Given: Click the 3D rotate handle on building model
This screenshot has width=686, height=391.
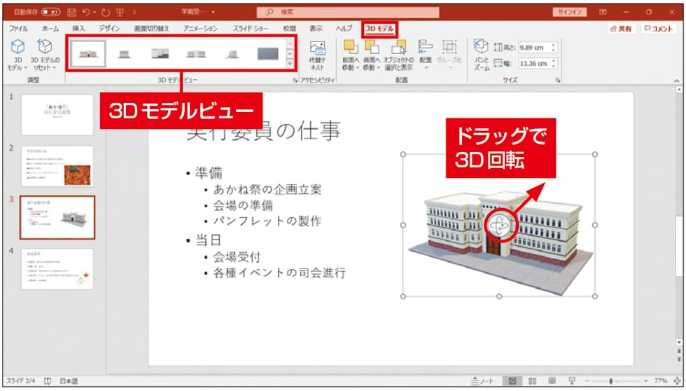Looking at the screenshot, I should coord(500,226).
